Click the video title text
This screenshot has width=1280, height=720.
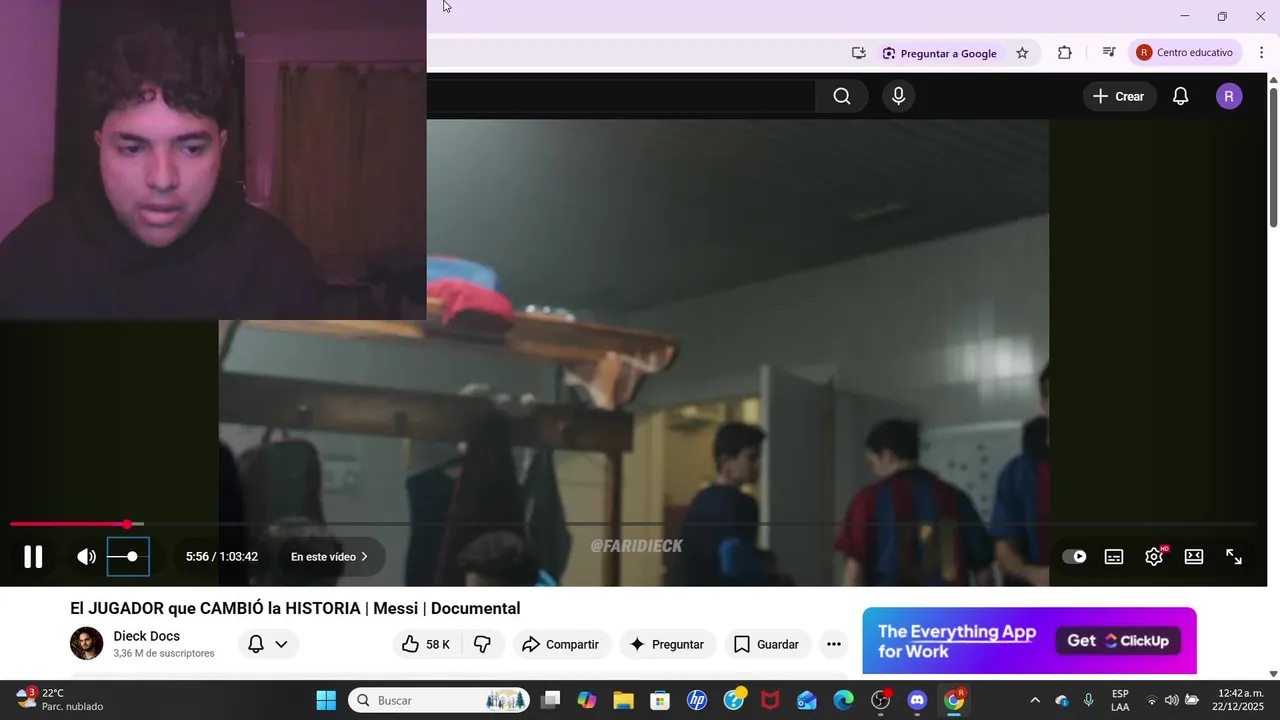click(295, 608)
